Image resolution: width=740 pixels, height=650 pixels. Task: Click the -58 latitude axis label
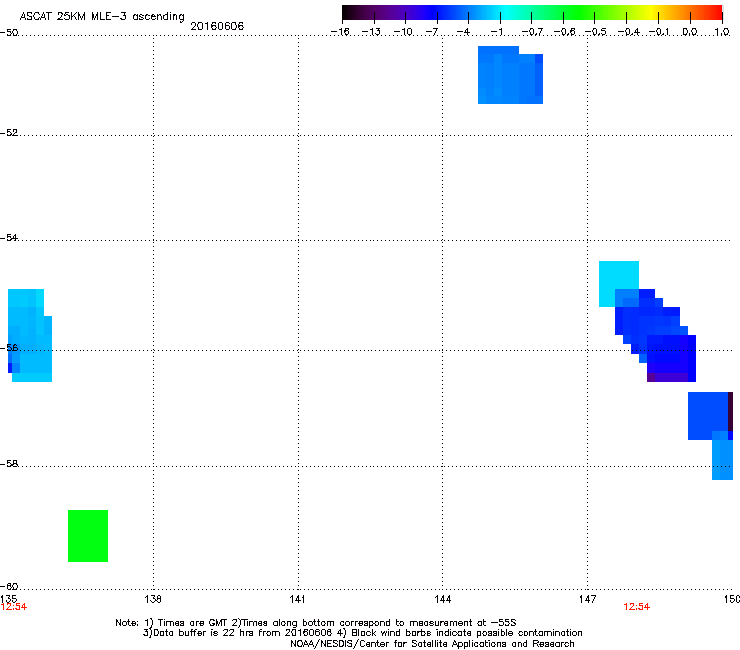[9, 464]
